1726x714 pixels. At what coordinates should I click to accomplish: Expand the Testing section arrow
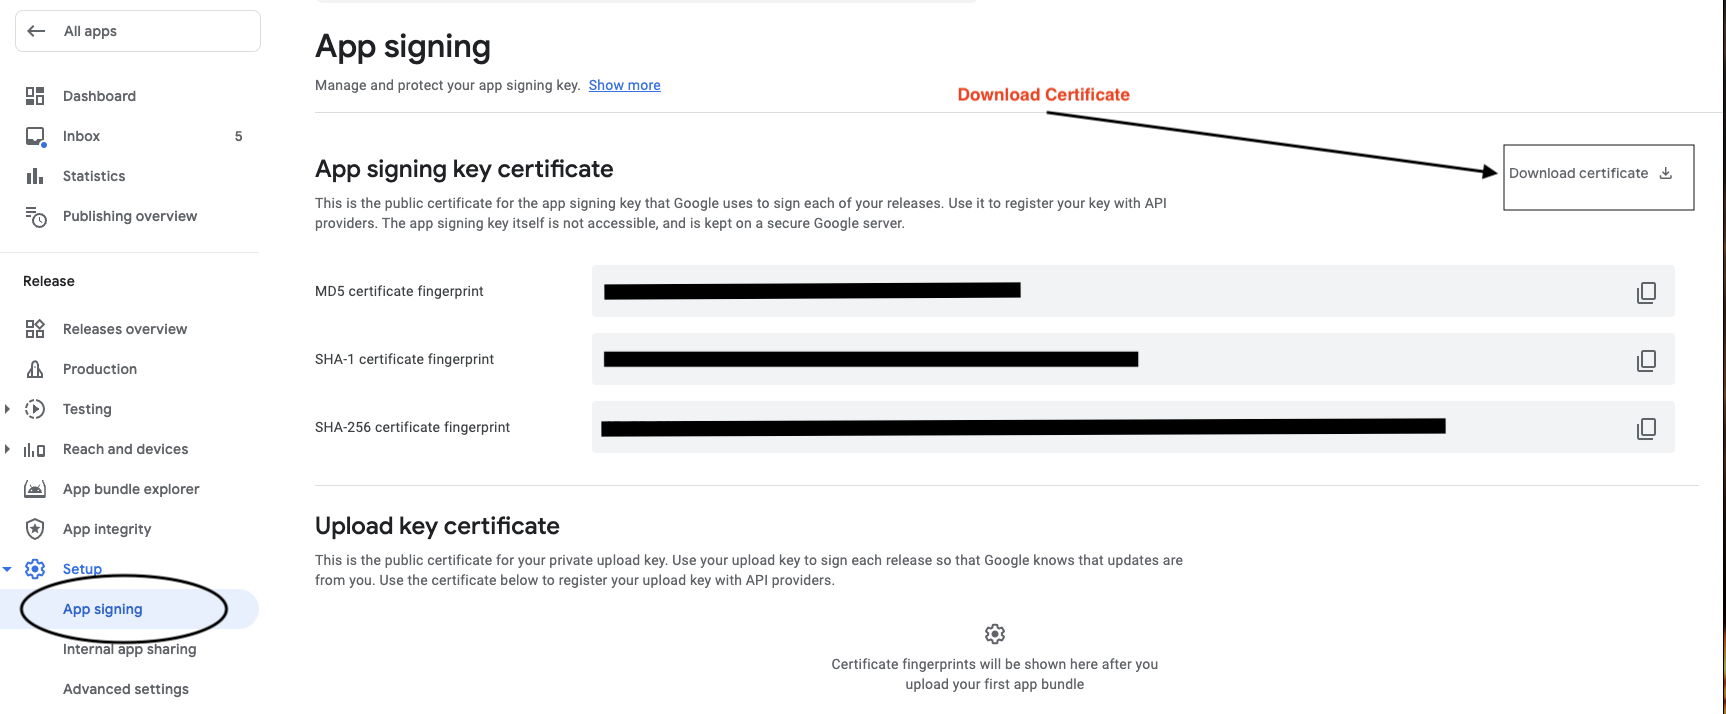[7, 409]
